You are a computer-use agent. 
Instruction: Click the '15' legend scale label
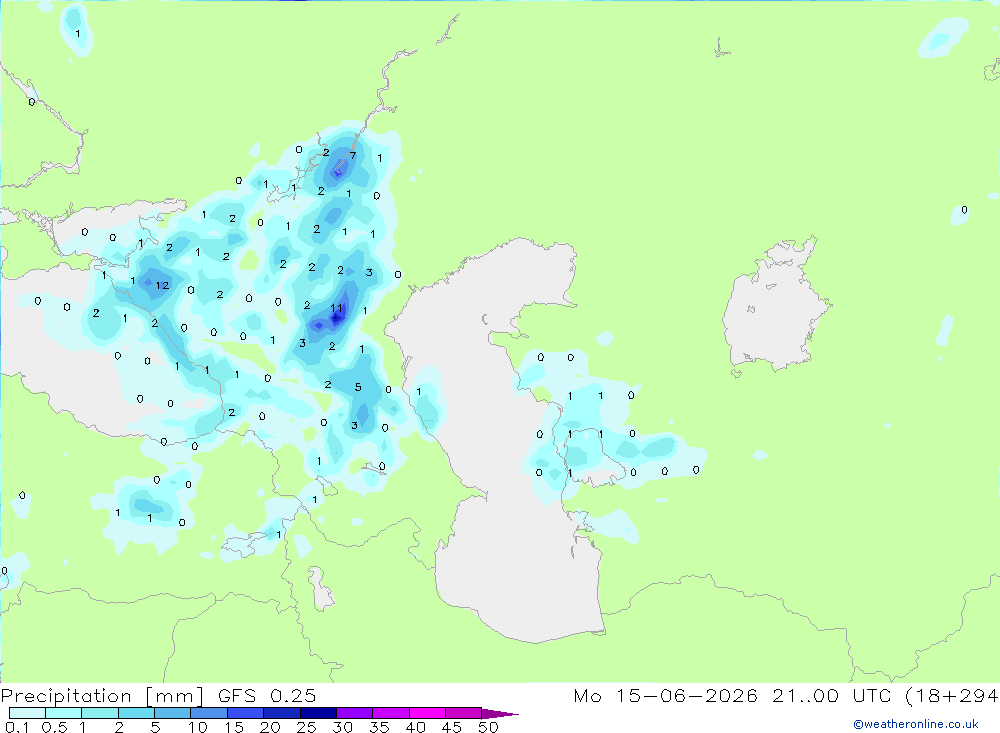tap(234, 727)
